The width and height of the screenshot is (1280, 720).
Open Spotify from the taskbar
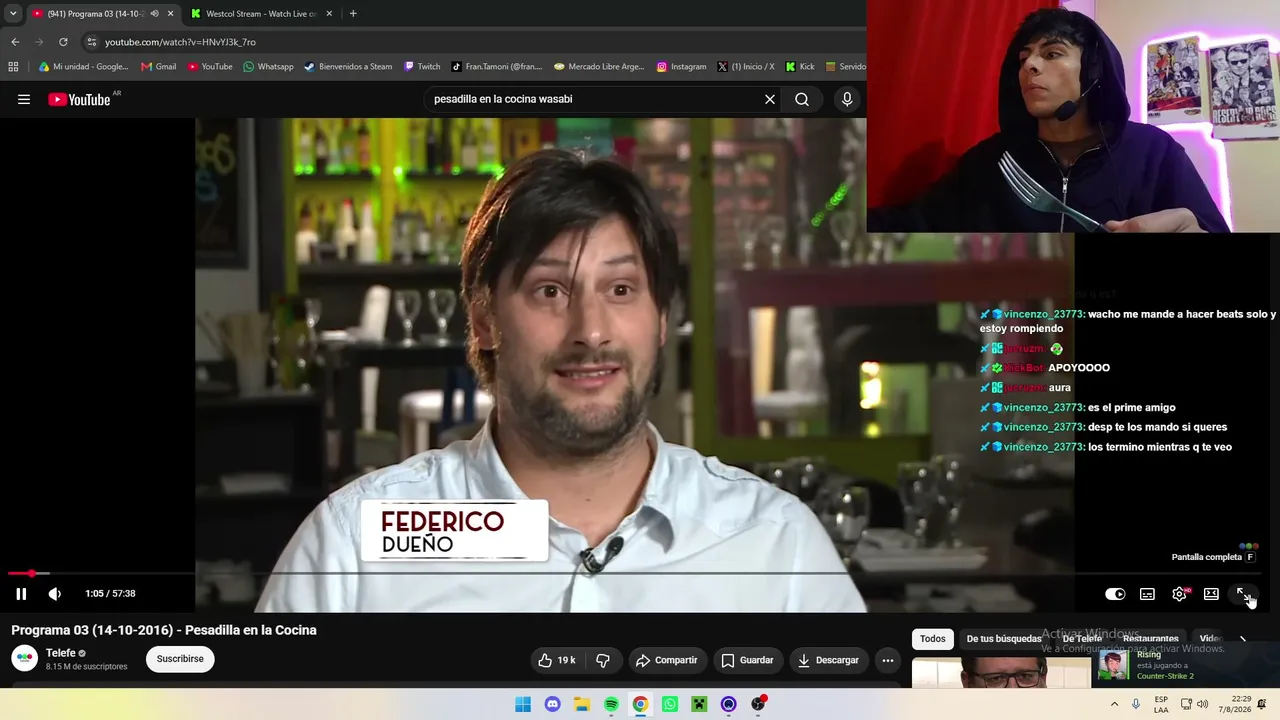[x=611, y=705]
